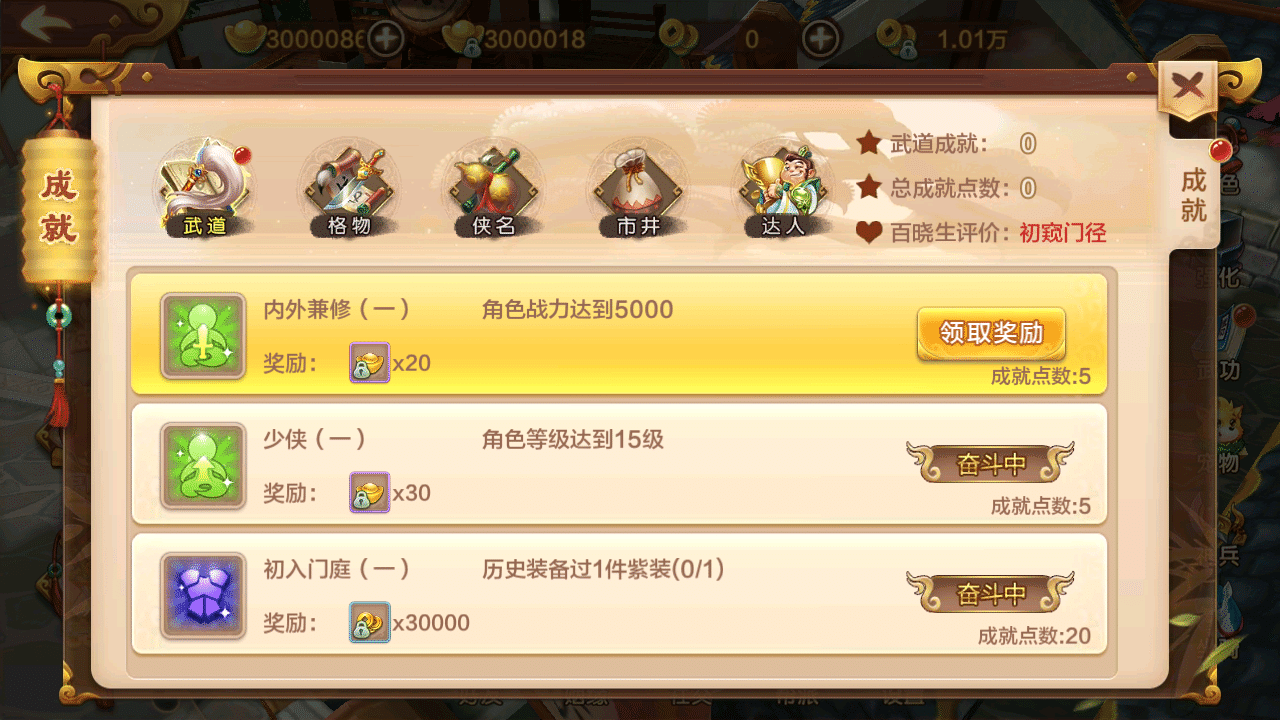Open the 格物 achievement category

[348, 189]
